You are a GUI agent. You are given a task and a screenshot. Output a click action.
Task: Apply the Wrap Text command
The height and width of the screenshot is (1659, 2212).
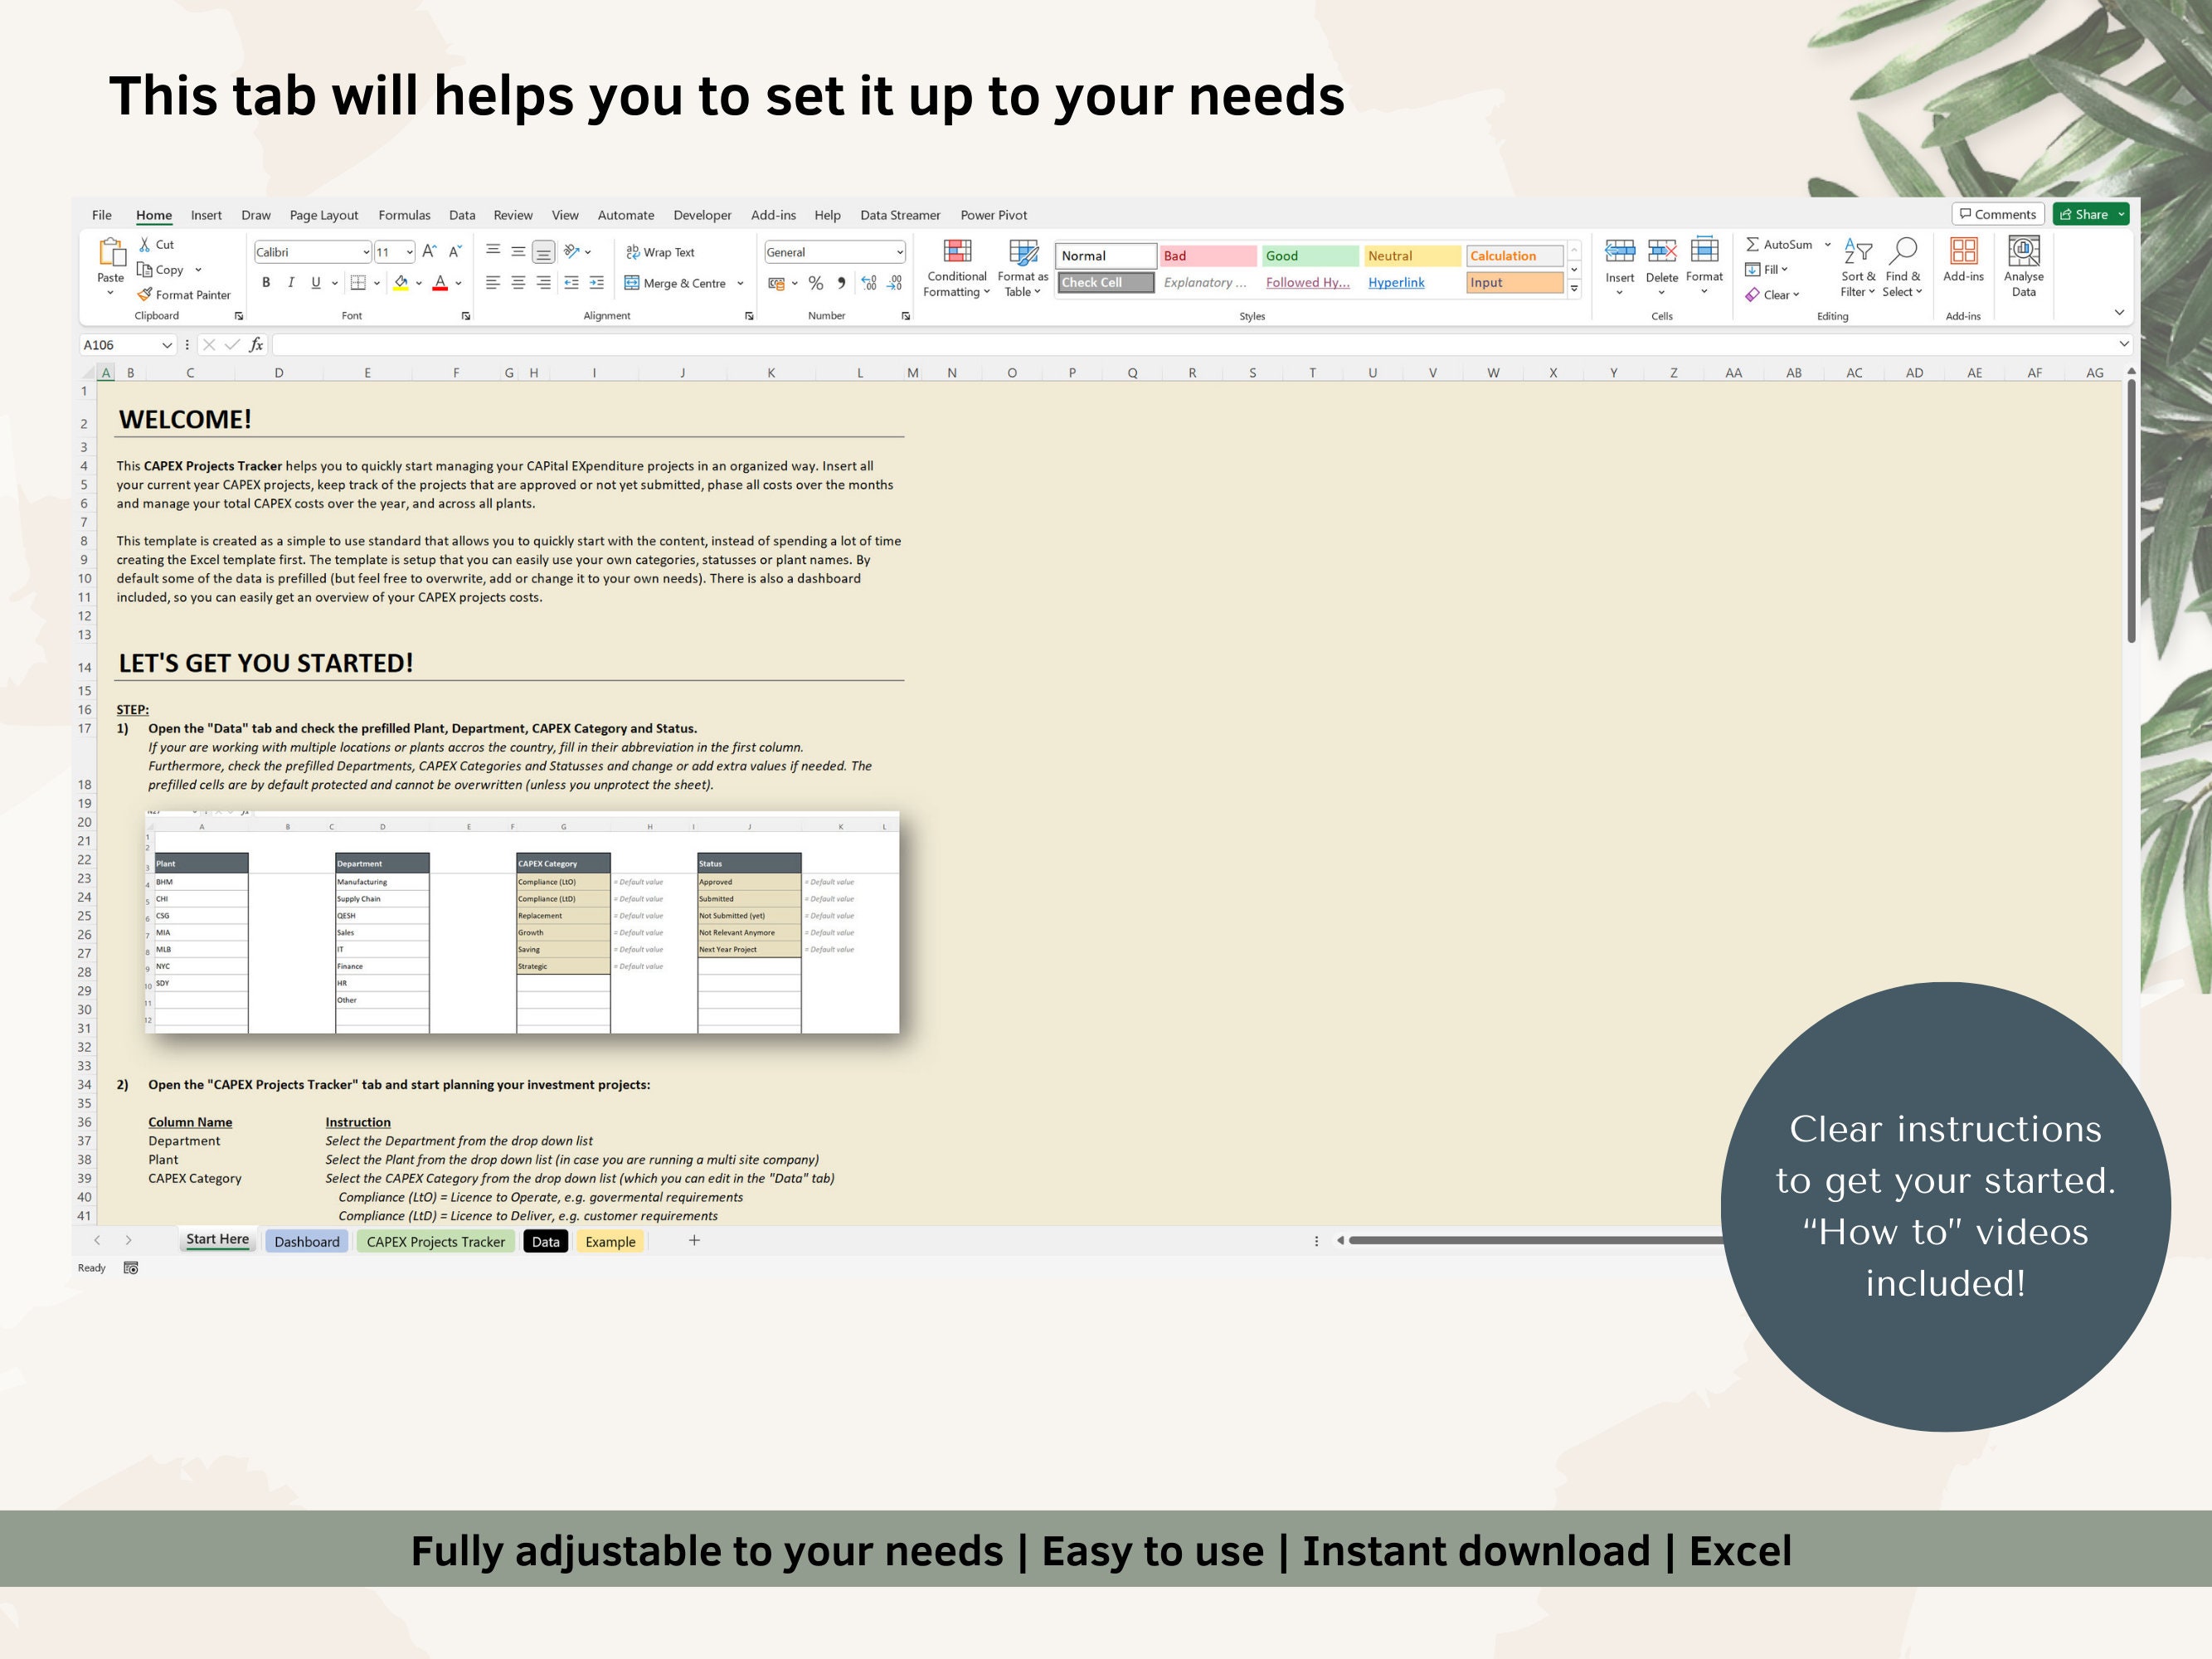660,252
